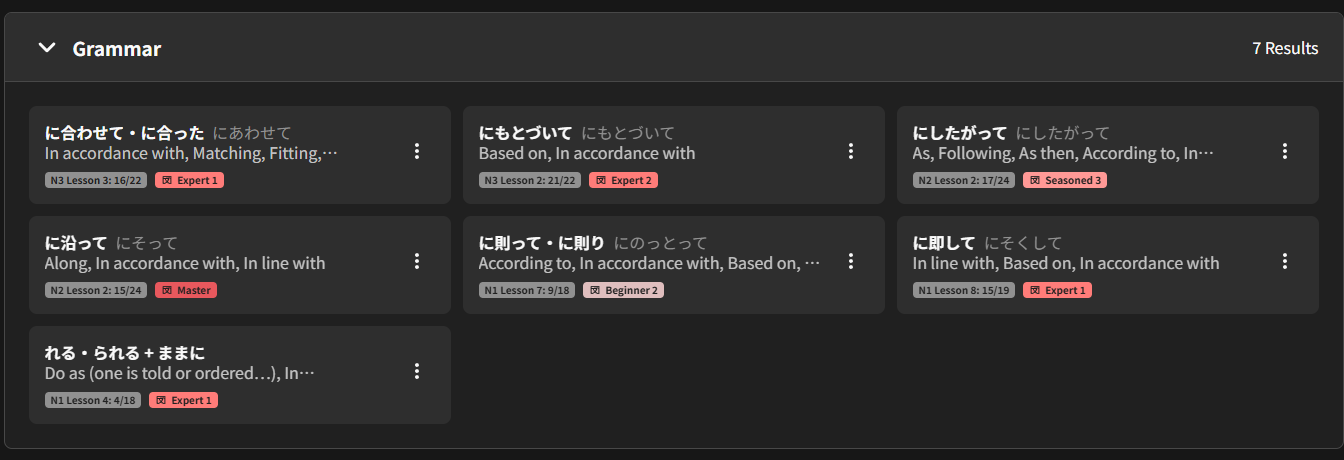Select the N1 Lesson 7: 9/18 tag
Viewport: 1344px width, 460px height.
pyautogui.click(x=527, y=290)
